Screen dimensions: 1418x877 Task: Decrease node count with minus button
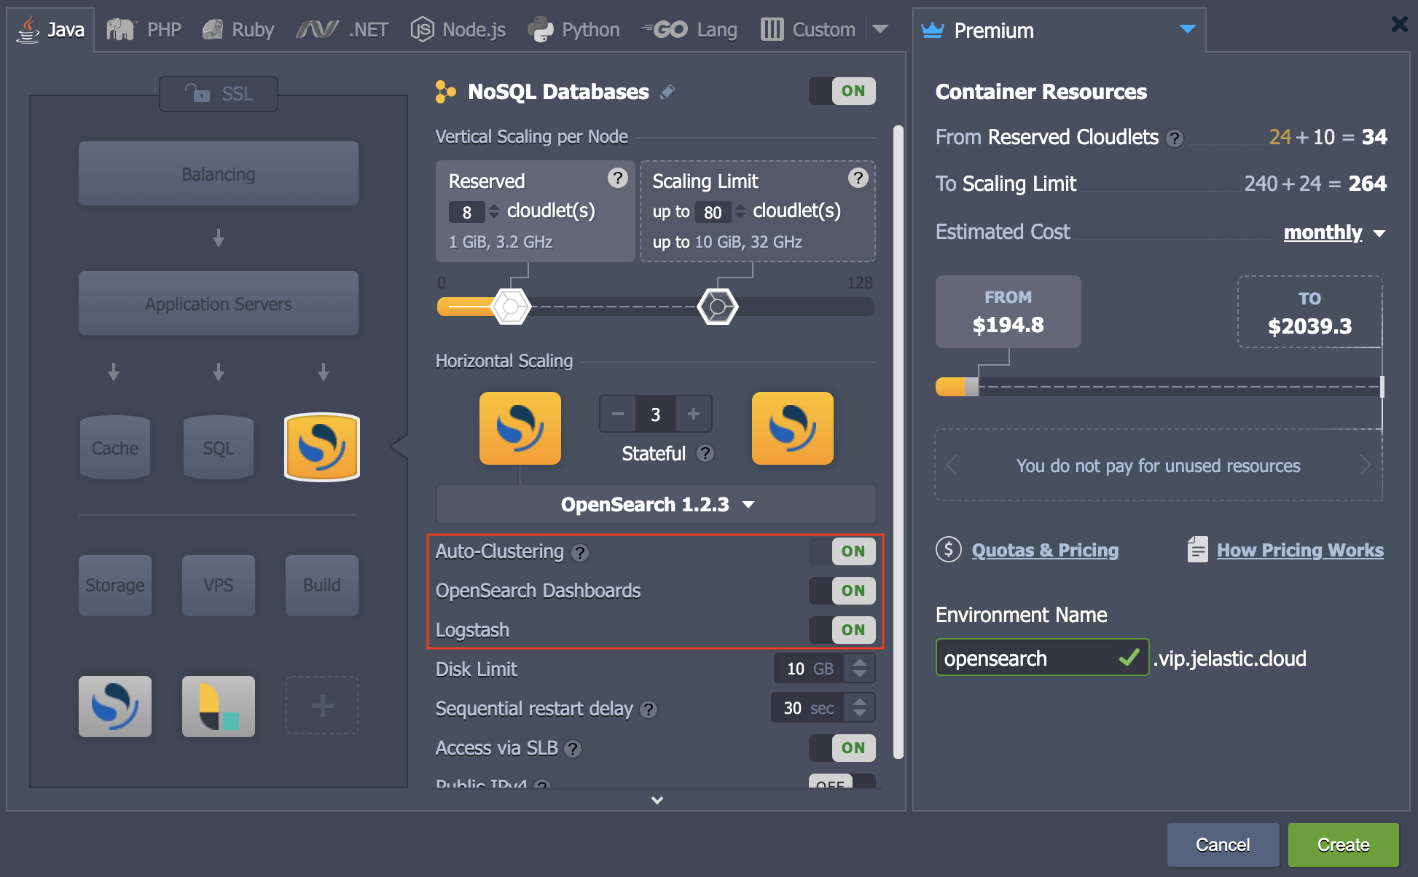click(618, 414)
